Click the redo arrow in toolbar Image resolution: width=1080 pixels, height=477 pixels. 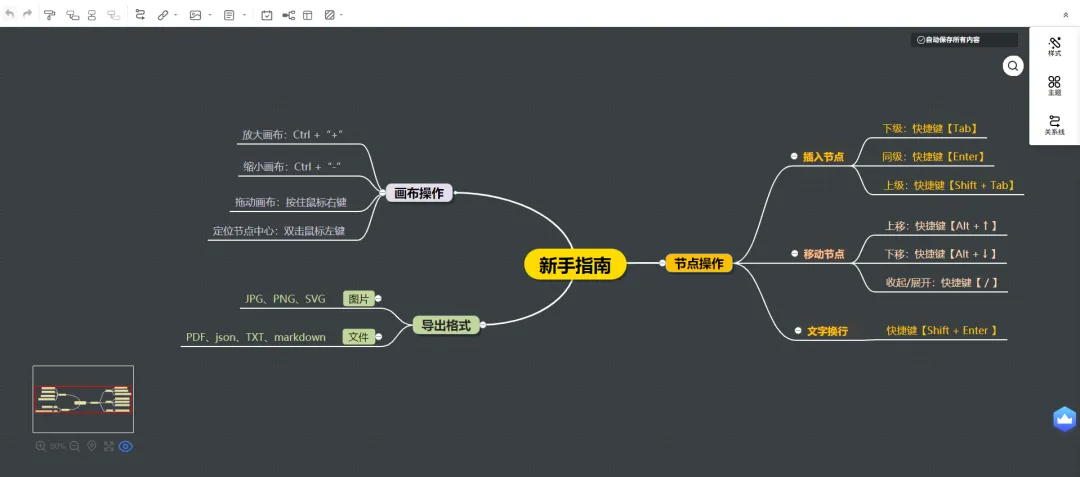[28, 14]
